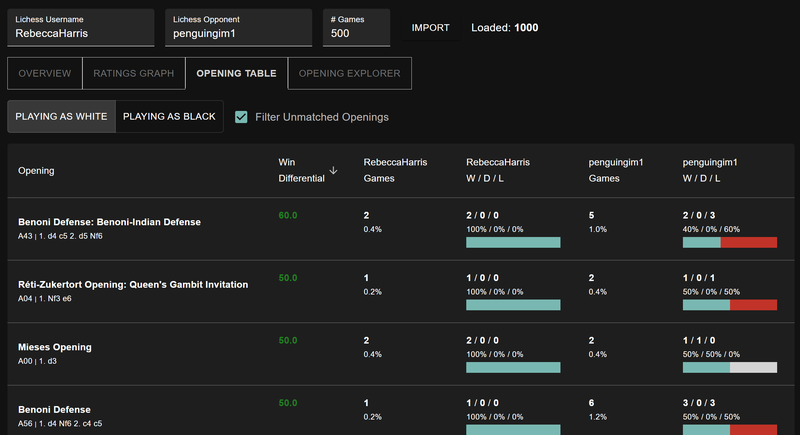Click the Opening column header
This screenshot has width=800, height=435.
point(38,171)
